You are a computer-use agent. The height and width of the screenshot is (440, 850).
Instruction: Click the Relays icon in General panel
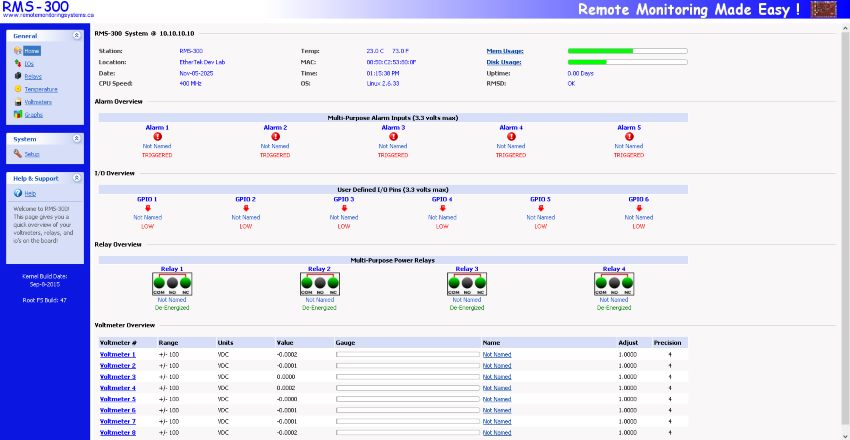18,76
